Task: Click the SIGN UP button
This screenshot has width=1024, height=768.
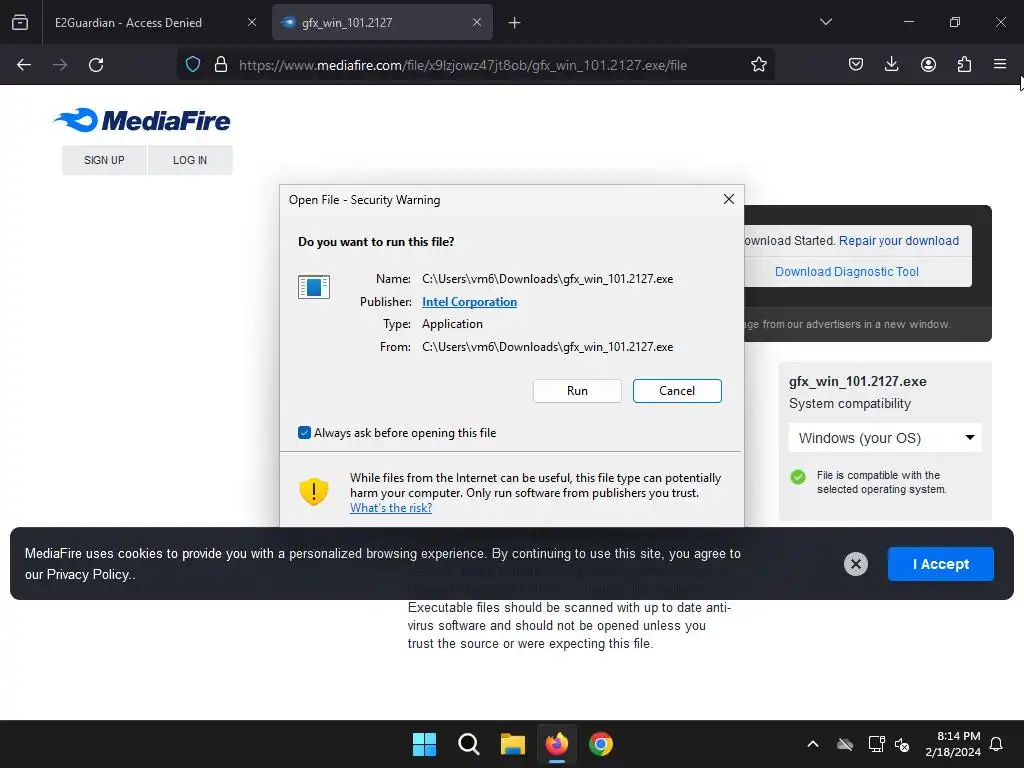Action: [x=104, y=160]
